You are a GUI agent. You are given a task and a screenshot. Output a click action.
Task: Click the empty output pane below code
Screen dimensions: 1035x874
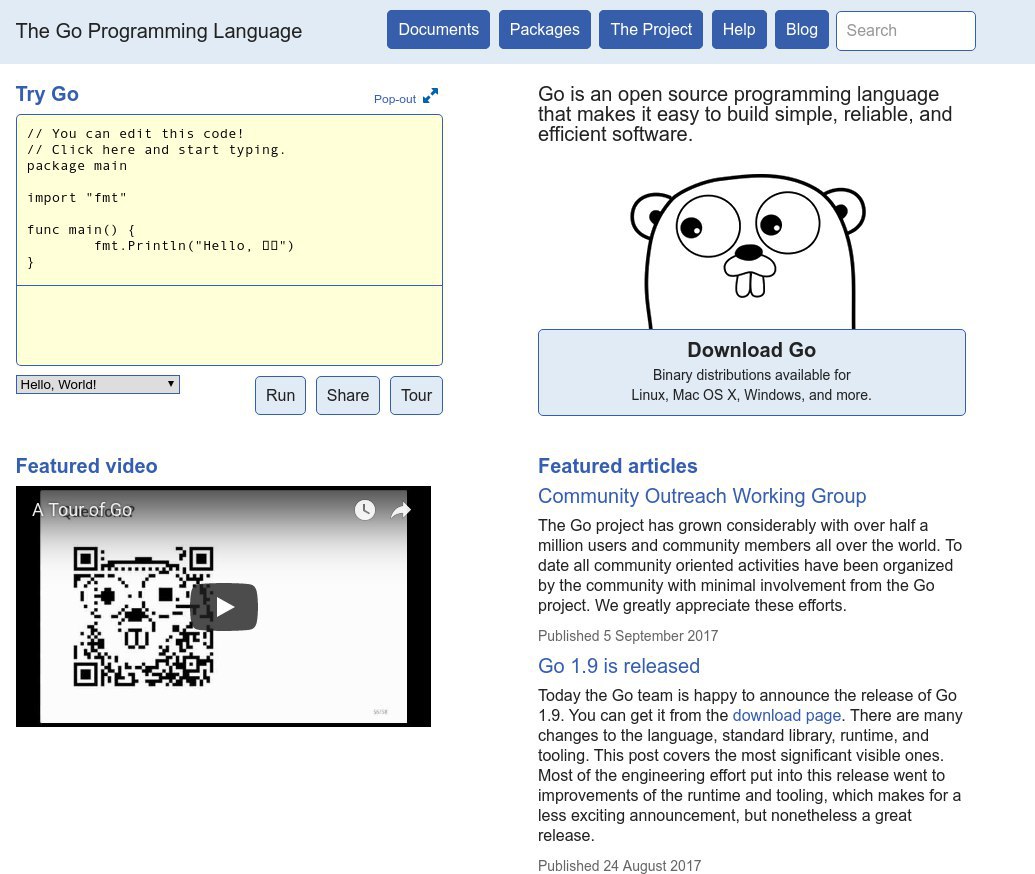point(229,325)
